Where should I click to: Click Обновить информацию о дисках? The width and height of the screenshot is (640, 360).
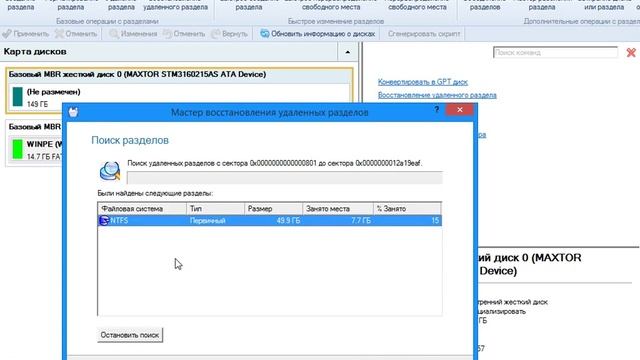coord(318,34)
